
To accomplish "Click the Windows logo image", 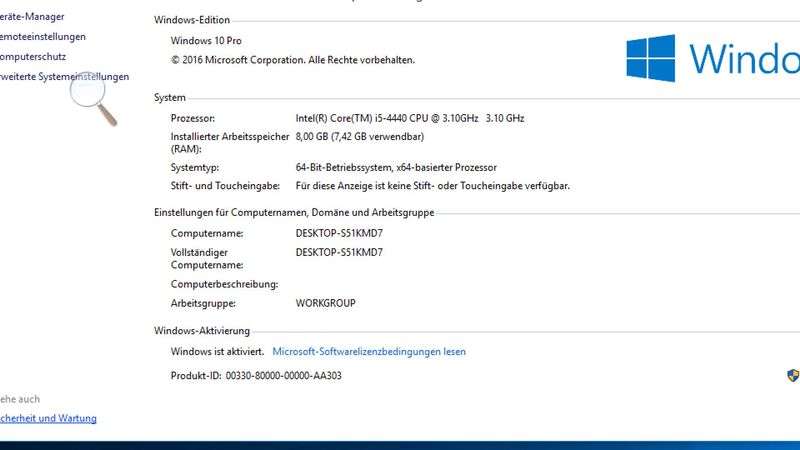I will coord(651,58).
